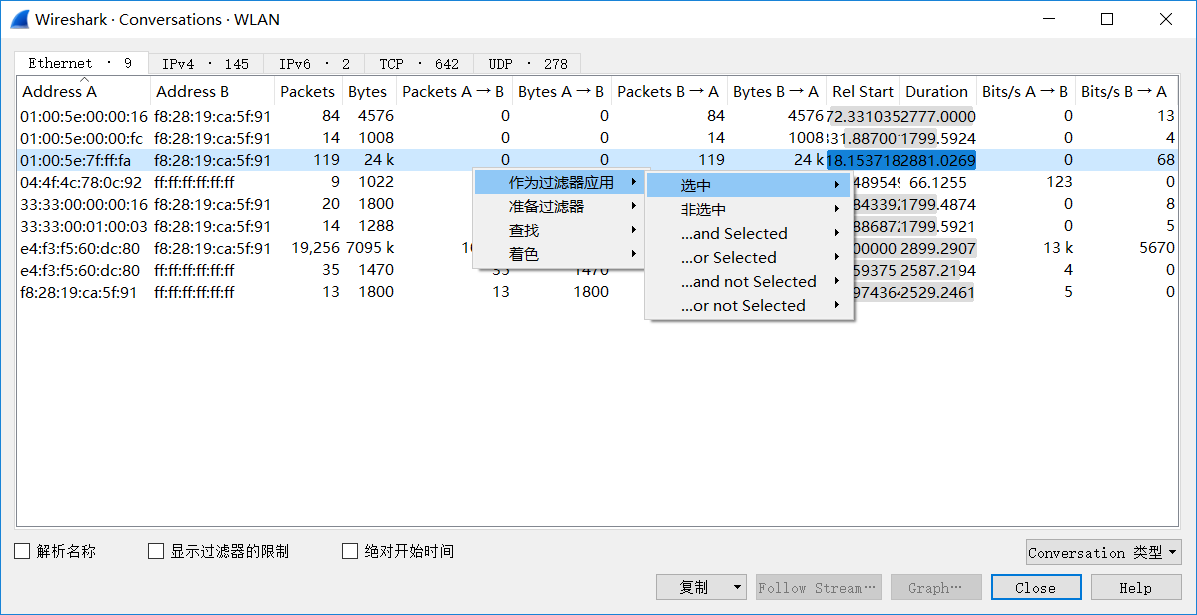Open the UDP · 278 tab
Viewport: 1197px width, 615px height.
coord(527,64)
